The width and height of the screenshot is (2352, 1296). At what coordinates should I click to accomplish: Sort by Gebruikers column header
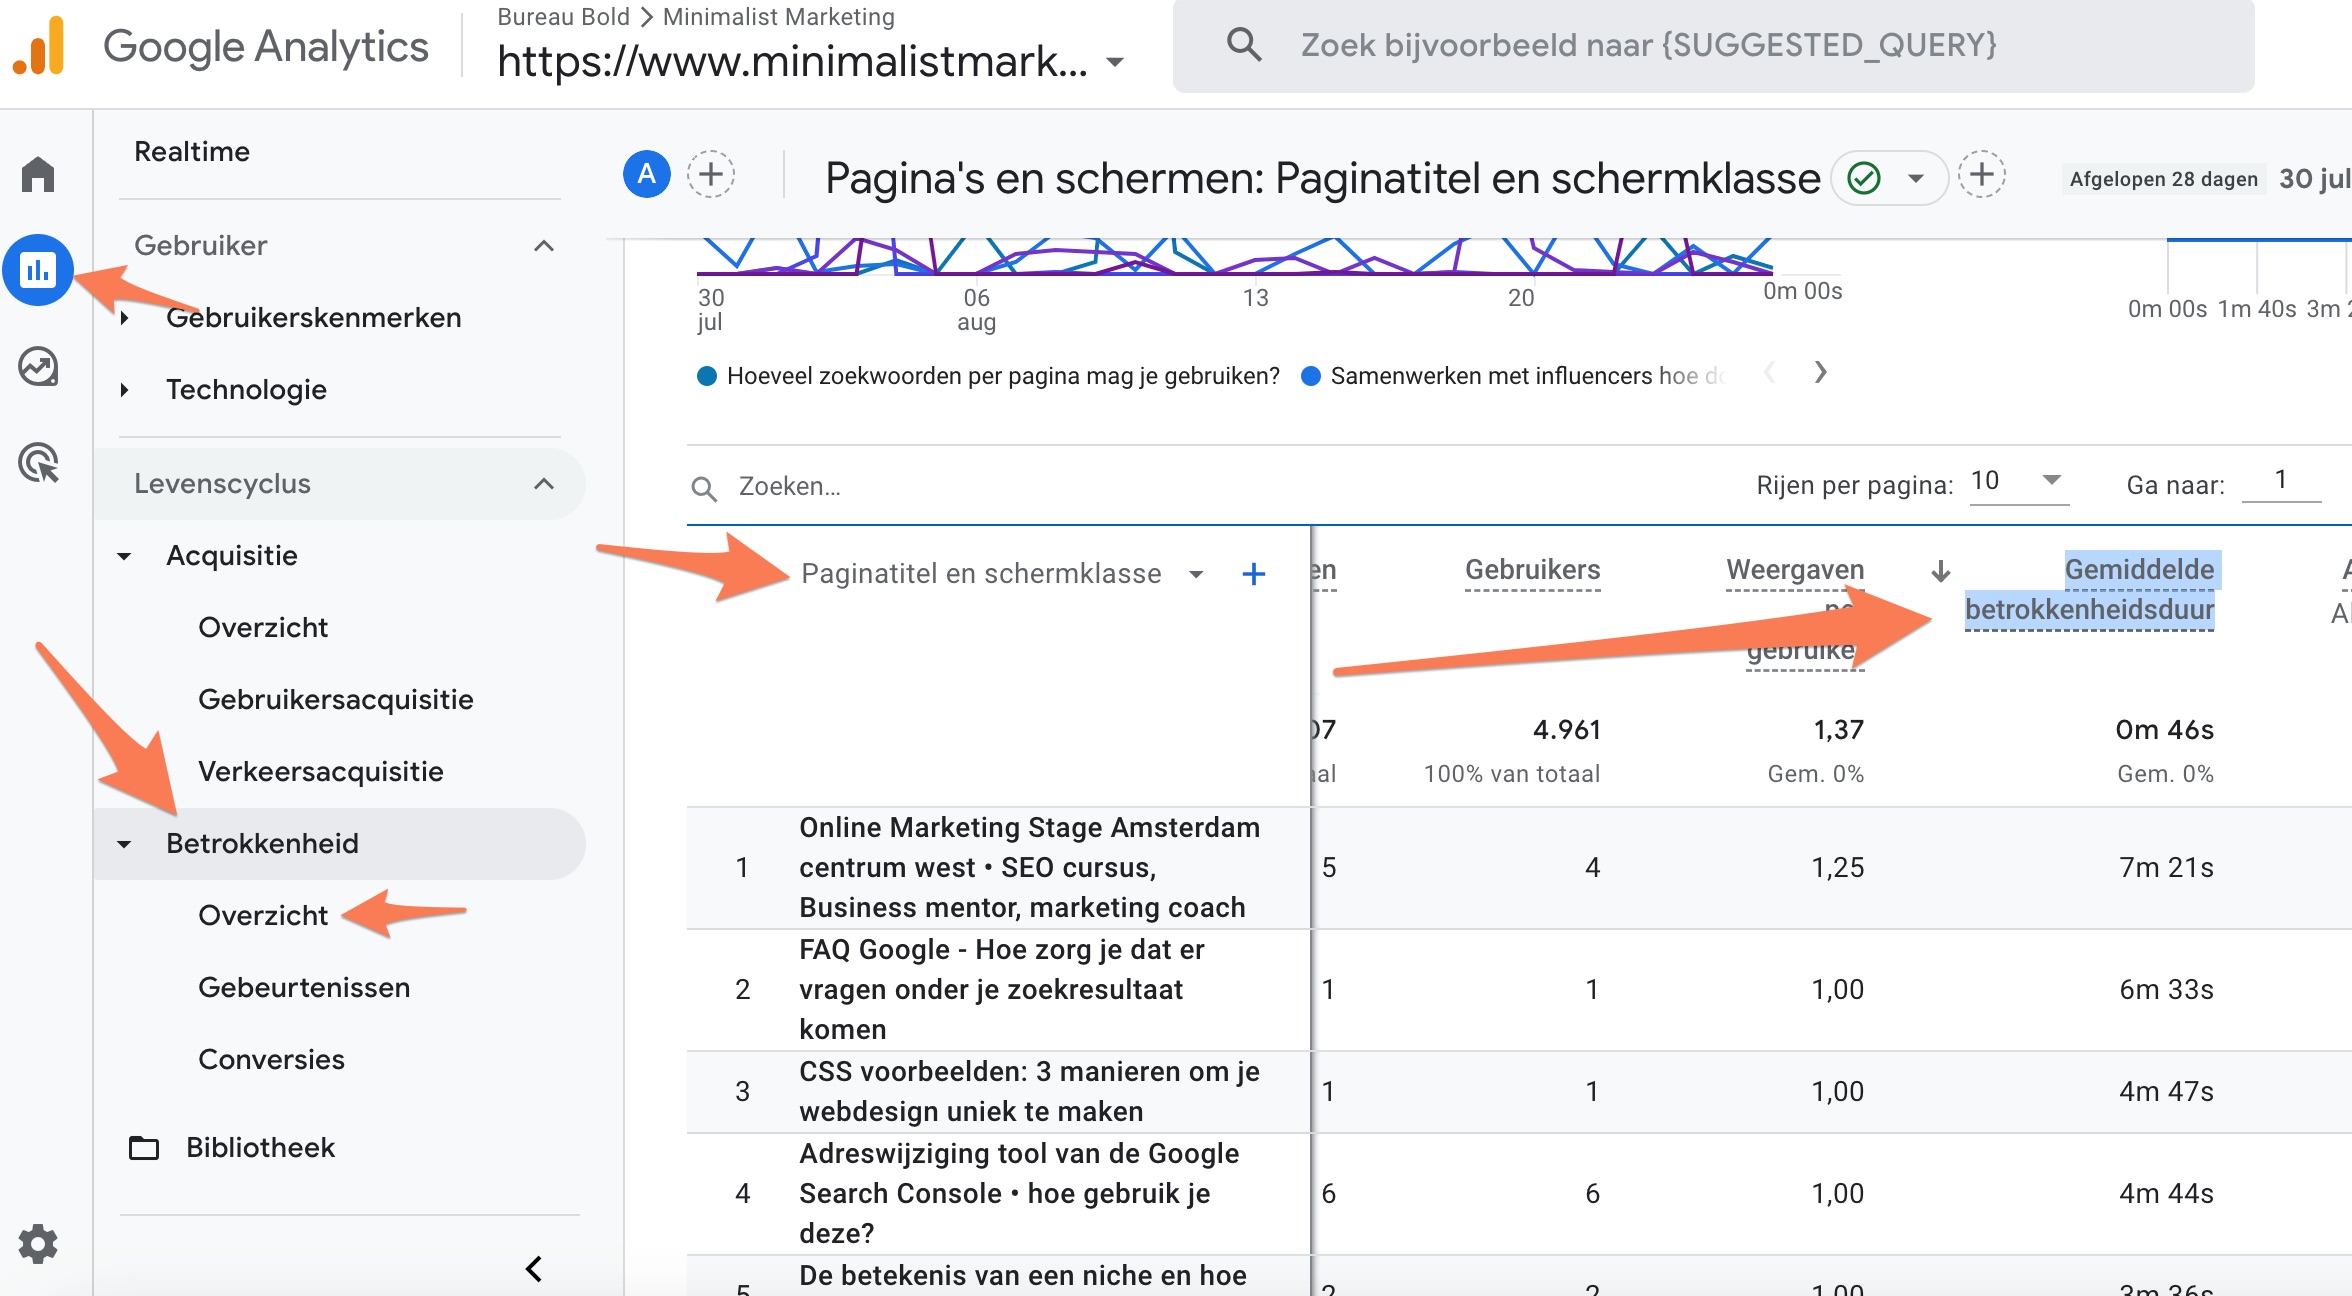(x=1532, y=570)
